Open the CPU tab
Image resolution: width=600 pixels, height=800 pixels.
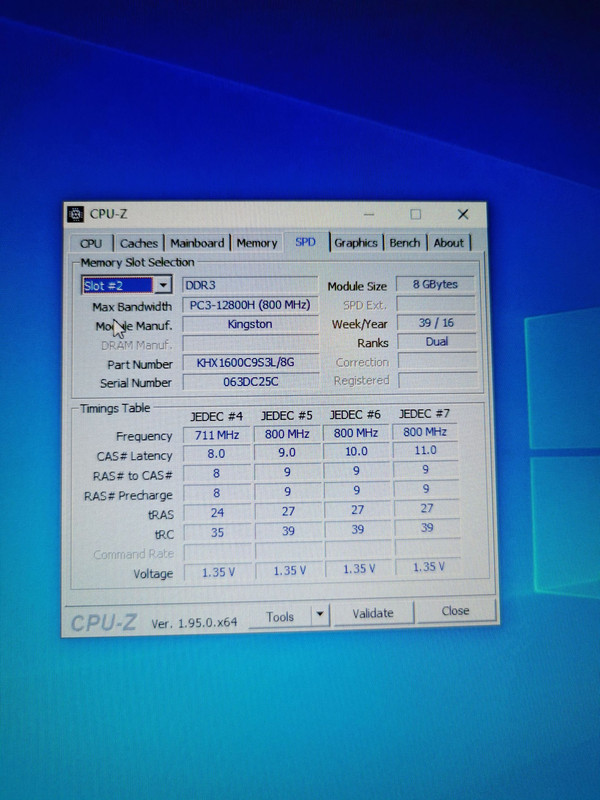[x=91, y=243]
